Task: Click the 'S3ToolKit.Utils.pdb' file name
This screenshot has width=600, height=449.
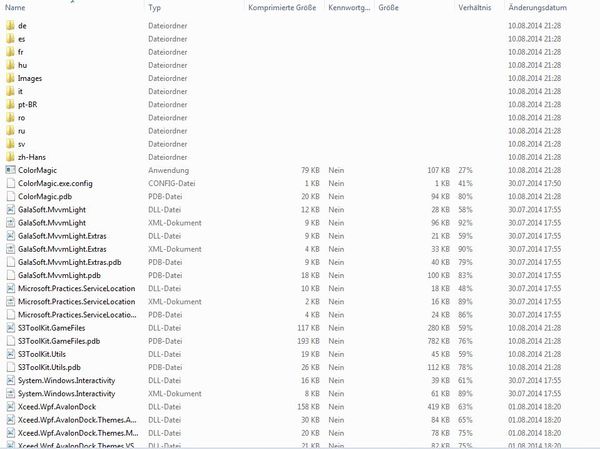Action: [49, 367]
